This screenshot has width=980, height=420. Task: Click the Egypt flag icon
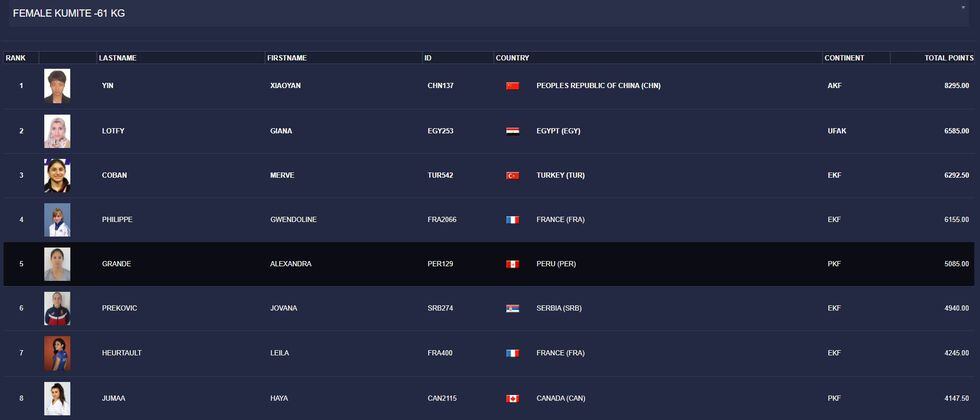point(513,131)
